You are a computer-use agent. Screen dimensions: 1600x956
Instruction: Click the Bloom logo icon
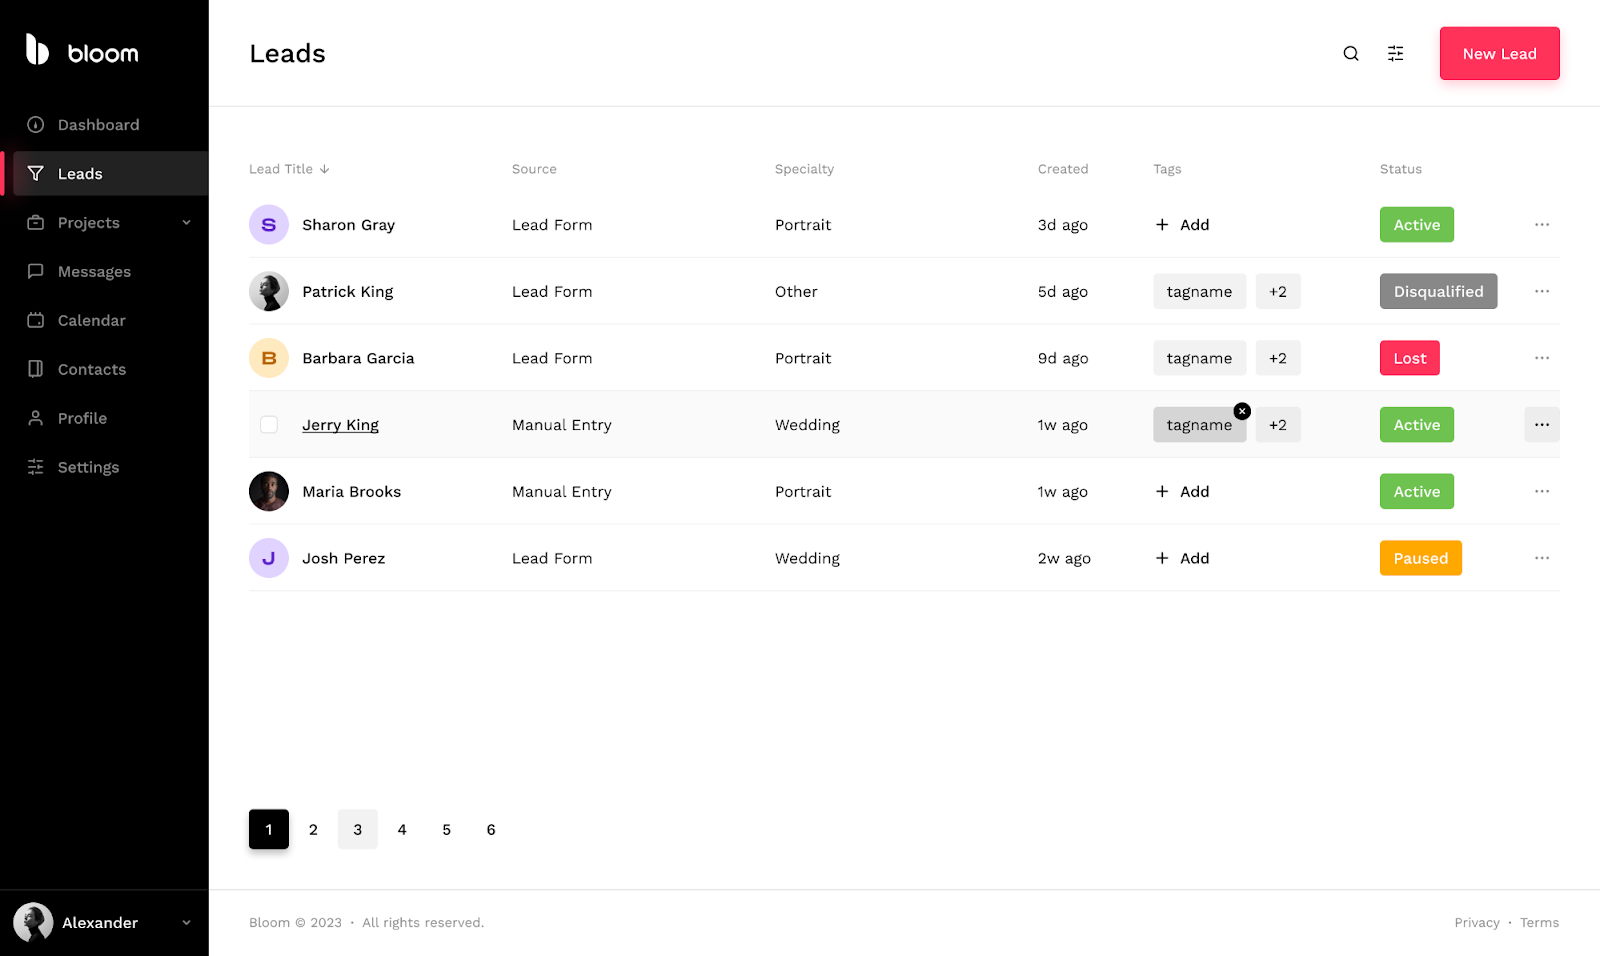point(37,50)
